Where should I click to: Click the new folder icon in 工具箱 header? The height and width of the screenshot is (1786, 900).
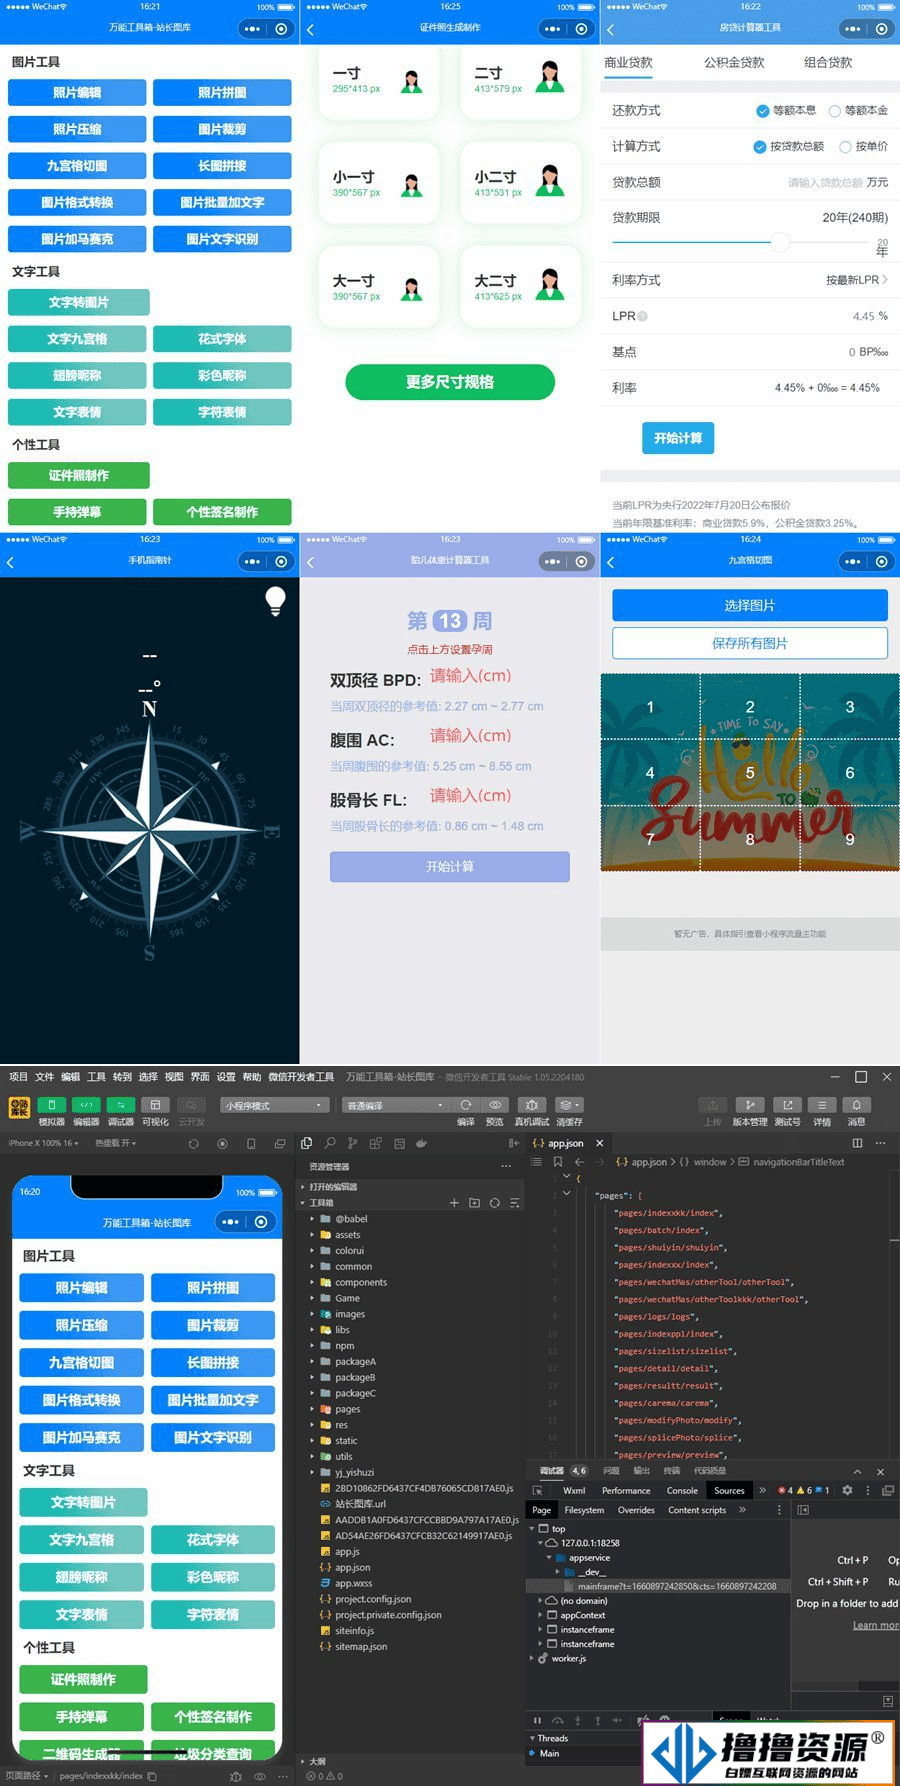pyautogui.click(x=474, y=1203)
